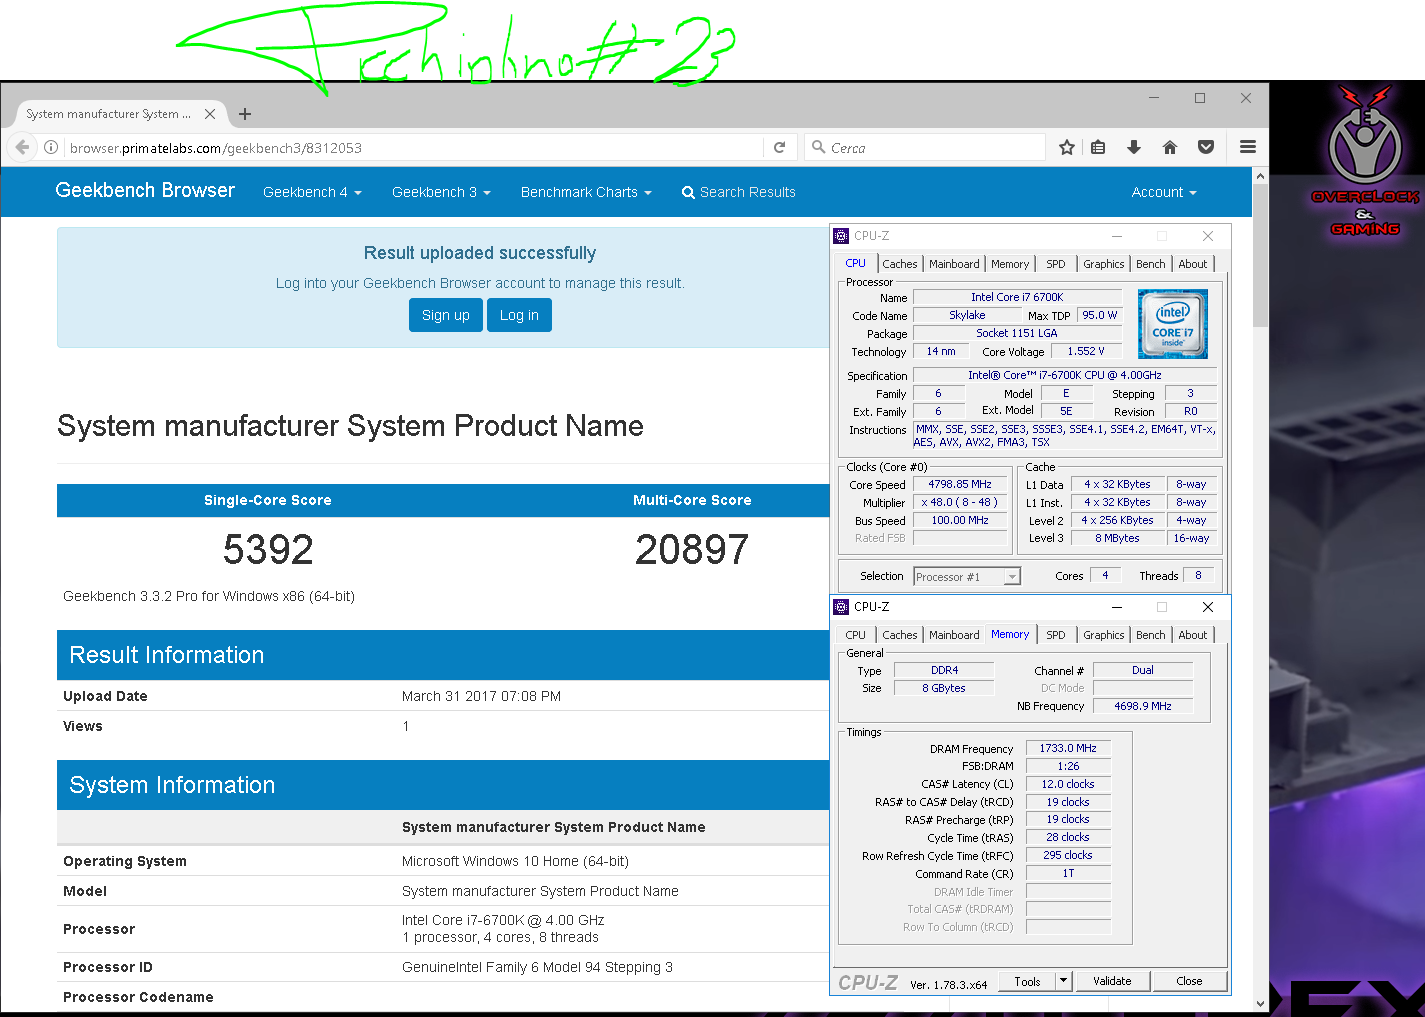The image size is (1425, 1017).
Task: Open Bench tab in upper CPU-Z window
Action: (1151, 264)
